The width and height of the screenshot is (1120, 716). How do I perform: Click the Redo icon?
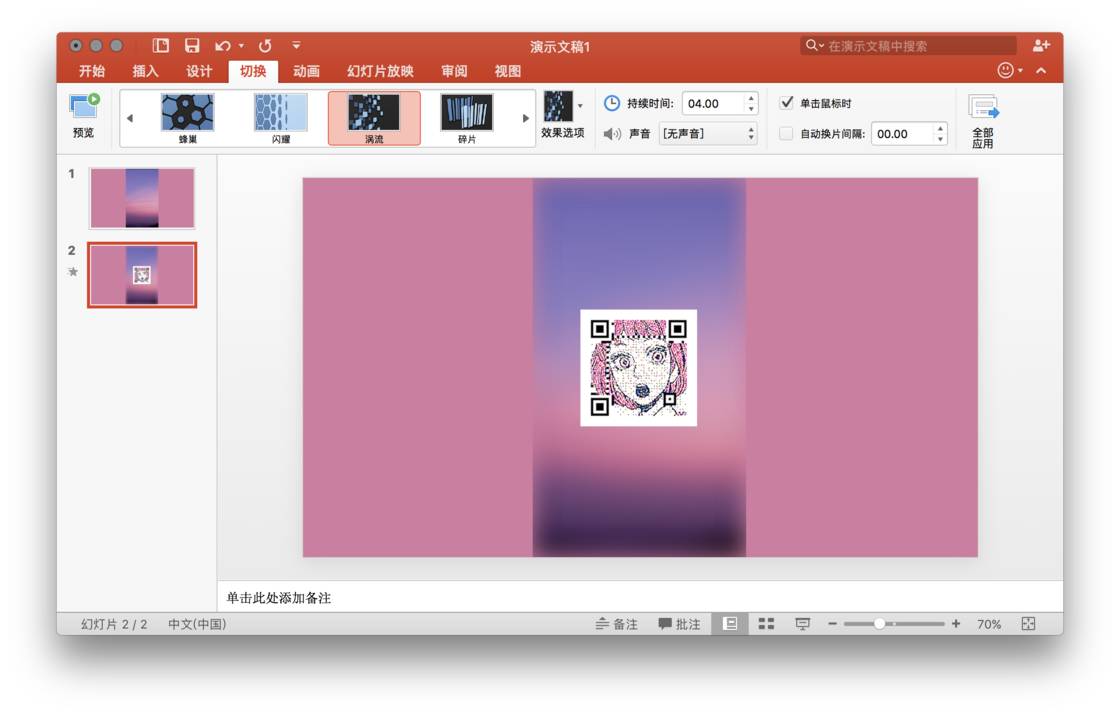point(265,46)
